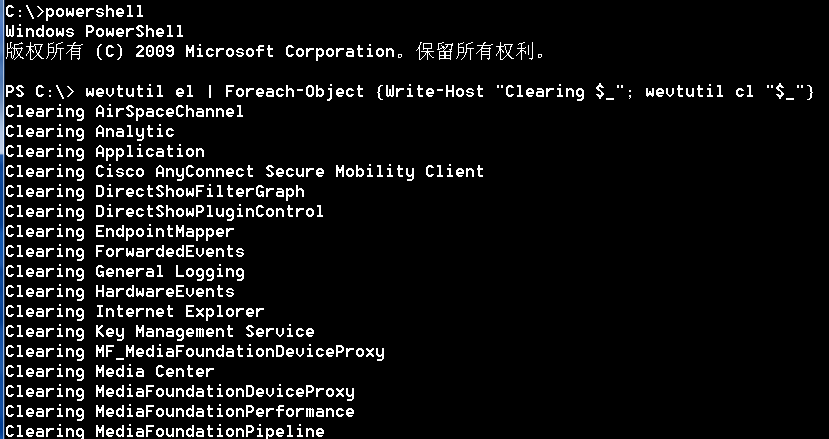The width and height of the screenshot is (829, 439).
Task: Click the Clearing Application output line
Action: [105, 152]
